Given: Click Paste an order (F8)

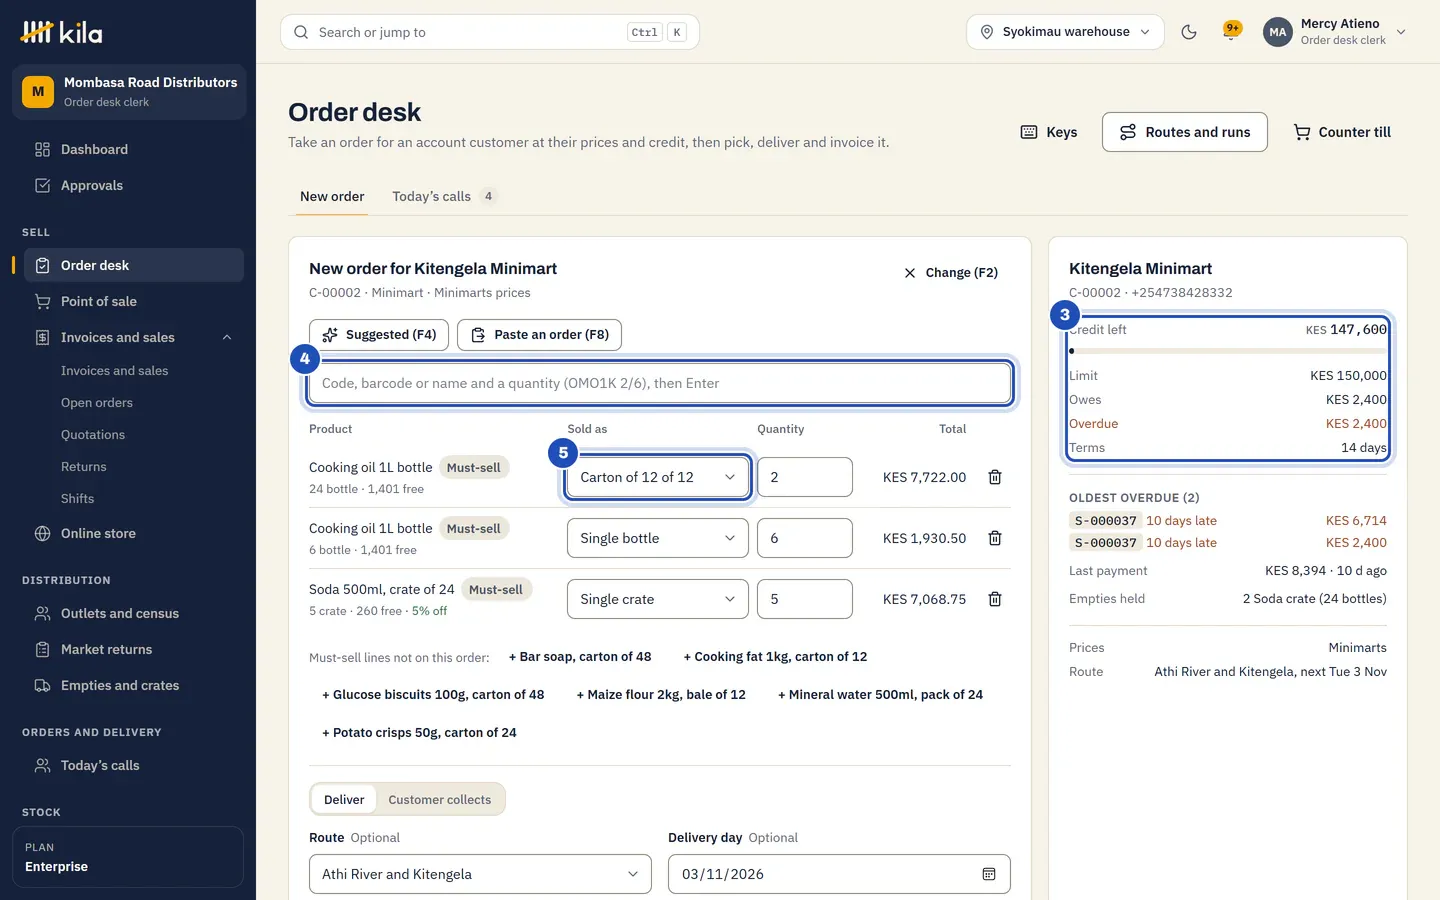Looking at the screenshot, I should coord(539,335).
